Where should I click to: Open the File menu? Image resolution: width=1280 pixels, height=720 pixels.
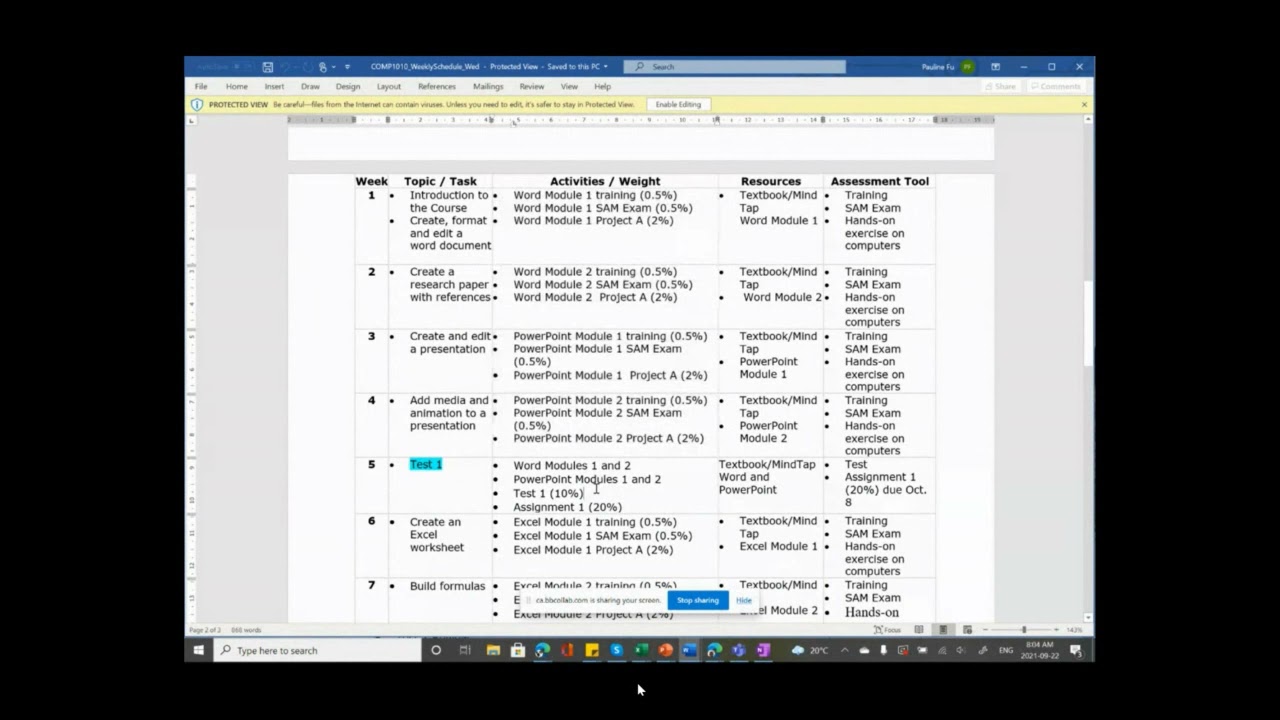[201, 87]
